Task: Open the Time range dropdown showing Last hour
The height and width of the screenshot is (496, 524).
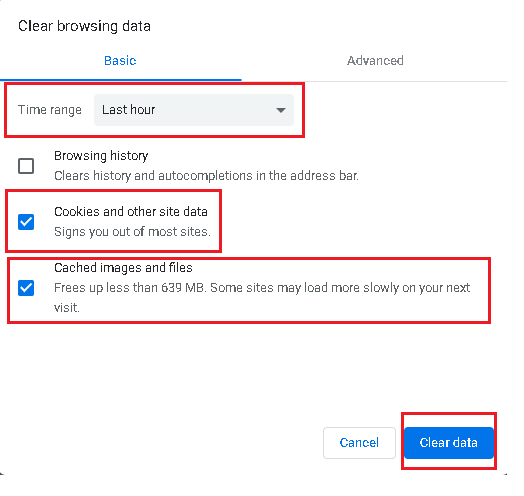Action: click(194, 110)
